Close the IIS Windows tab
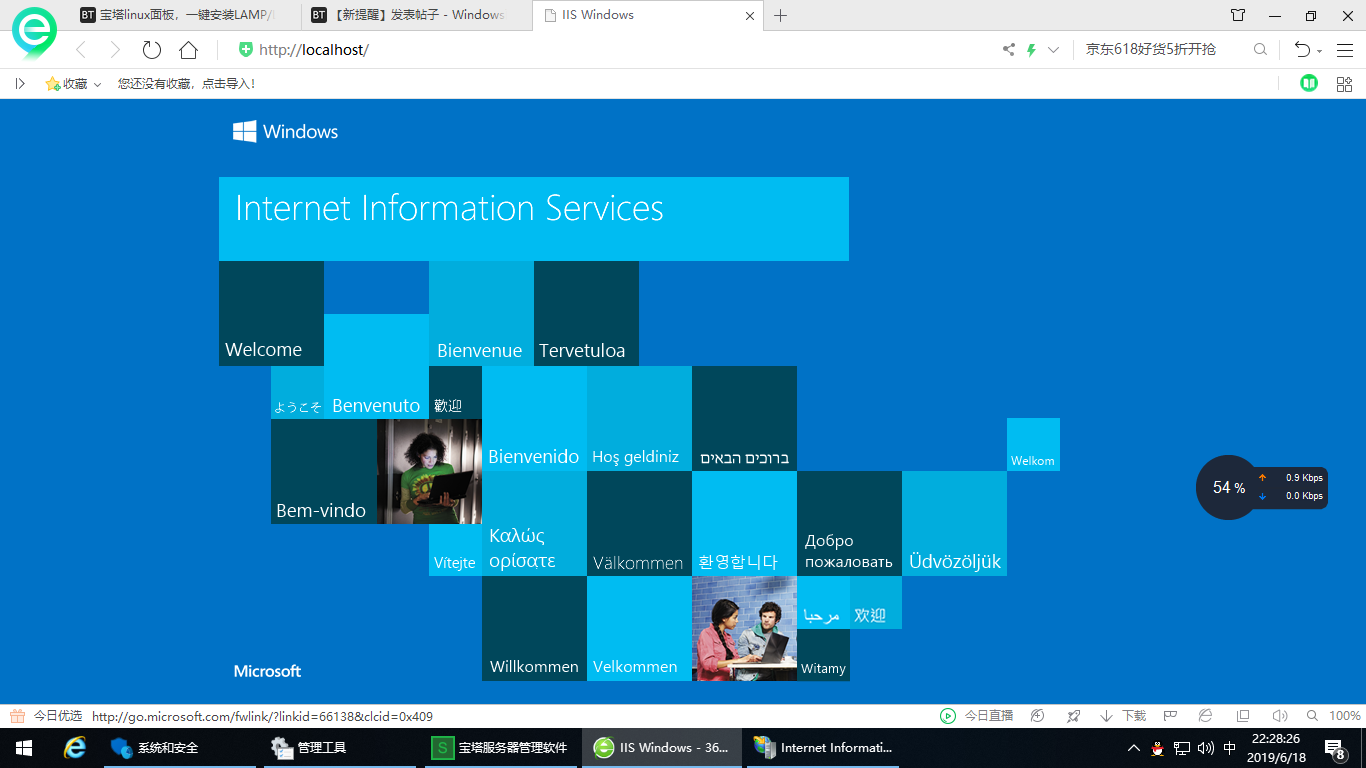Screen dimensions: 1366x768 pos(750,15)
